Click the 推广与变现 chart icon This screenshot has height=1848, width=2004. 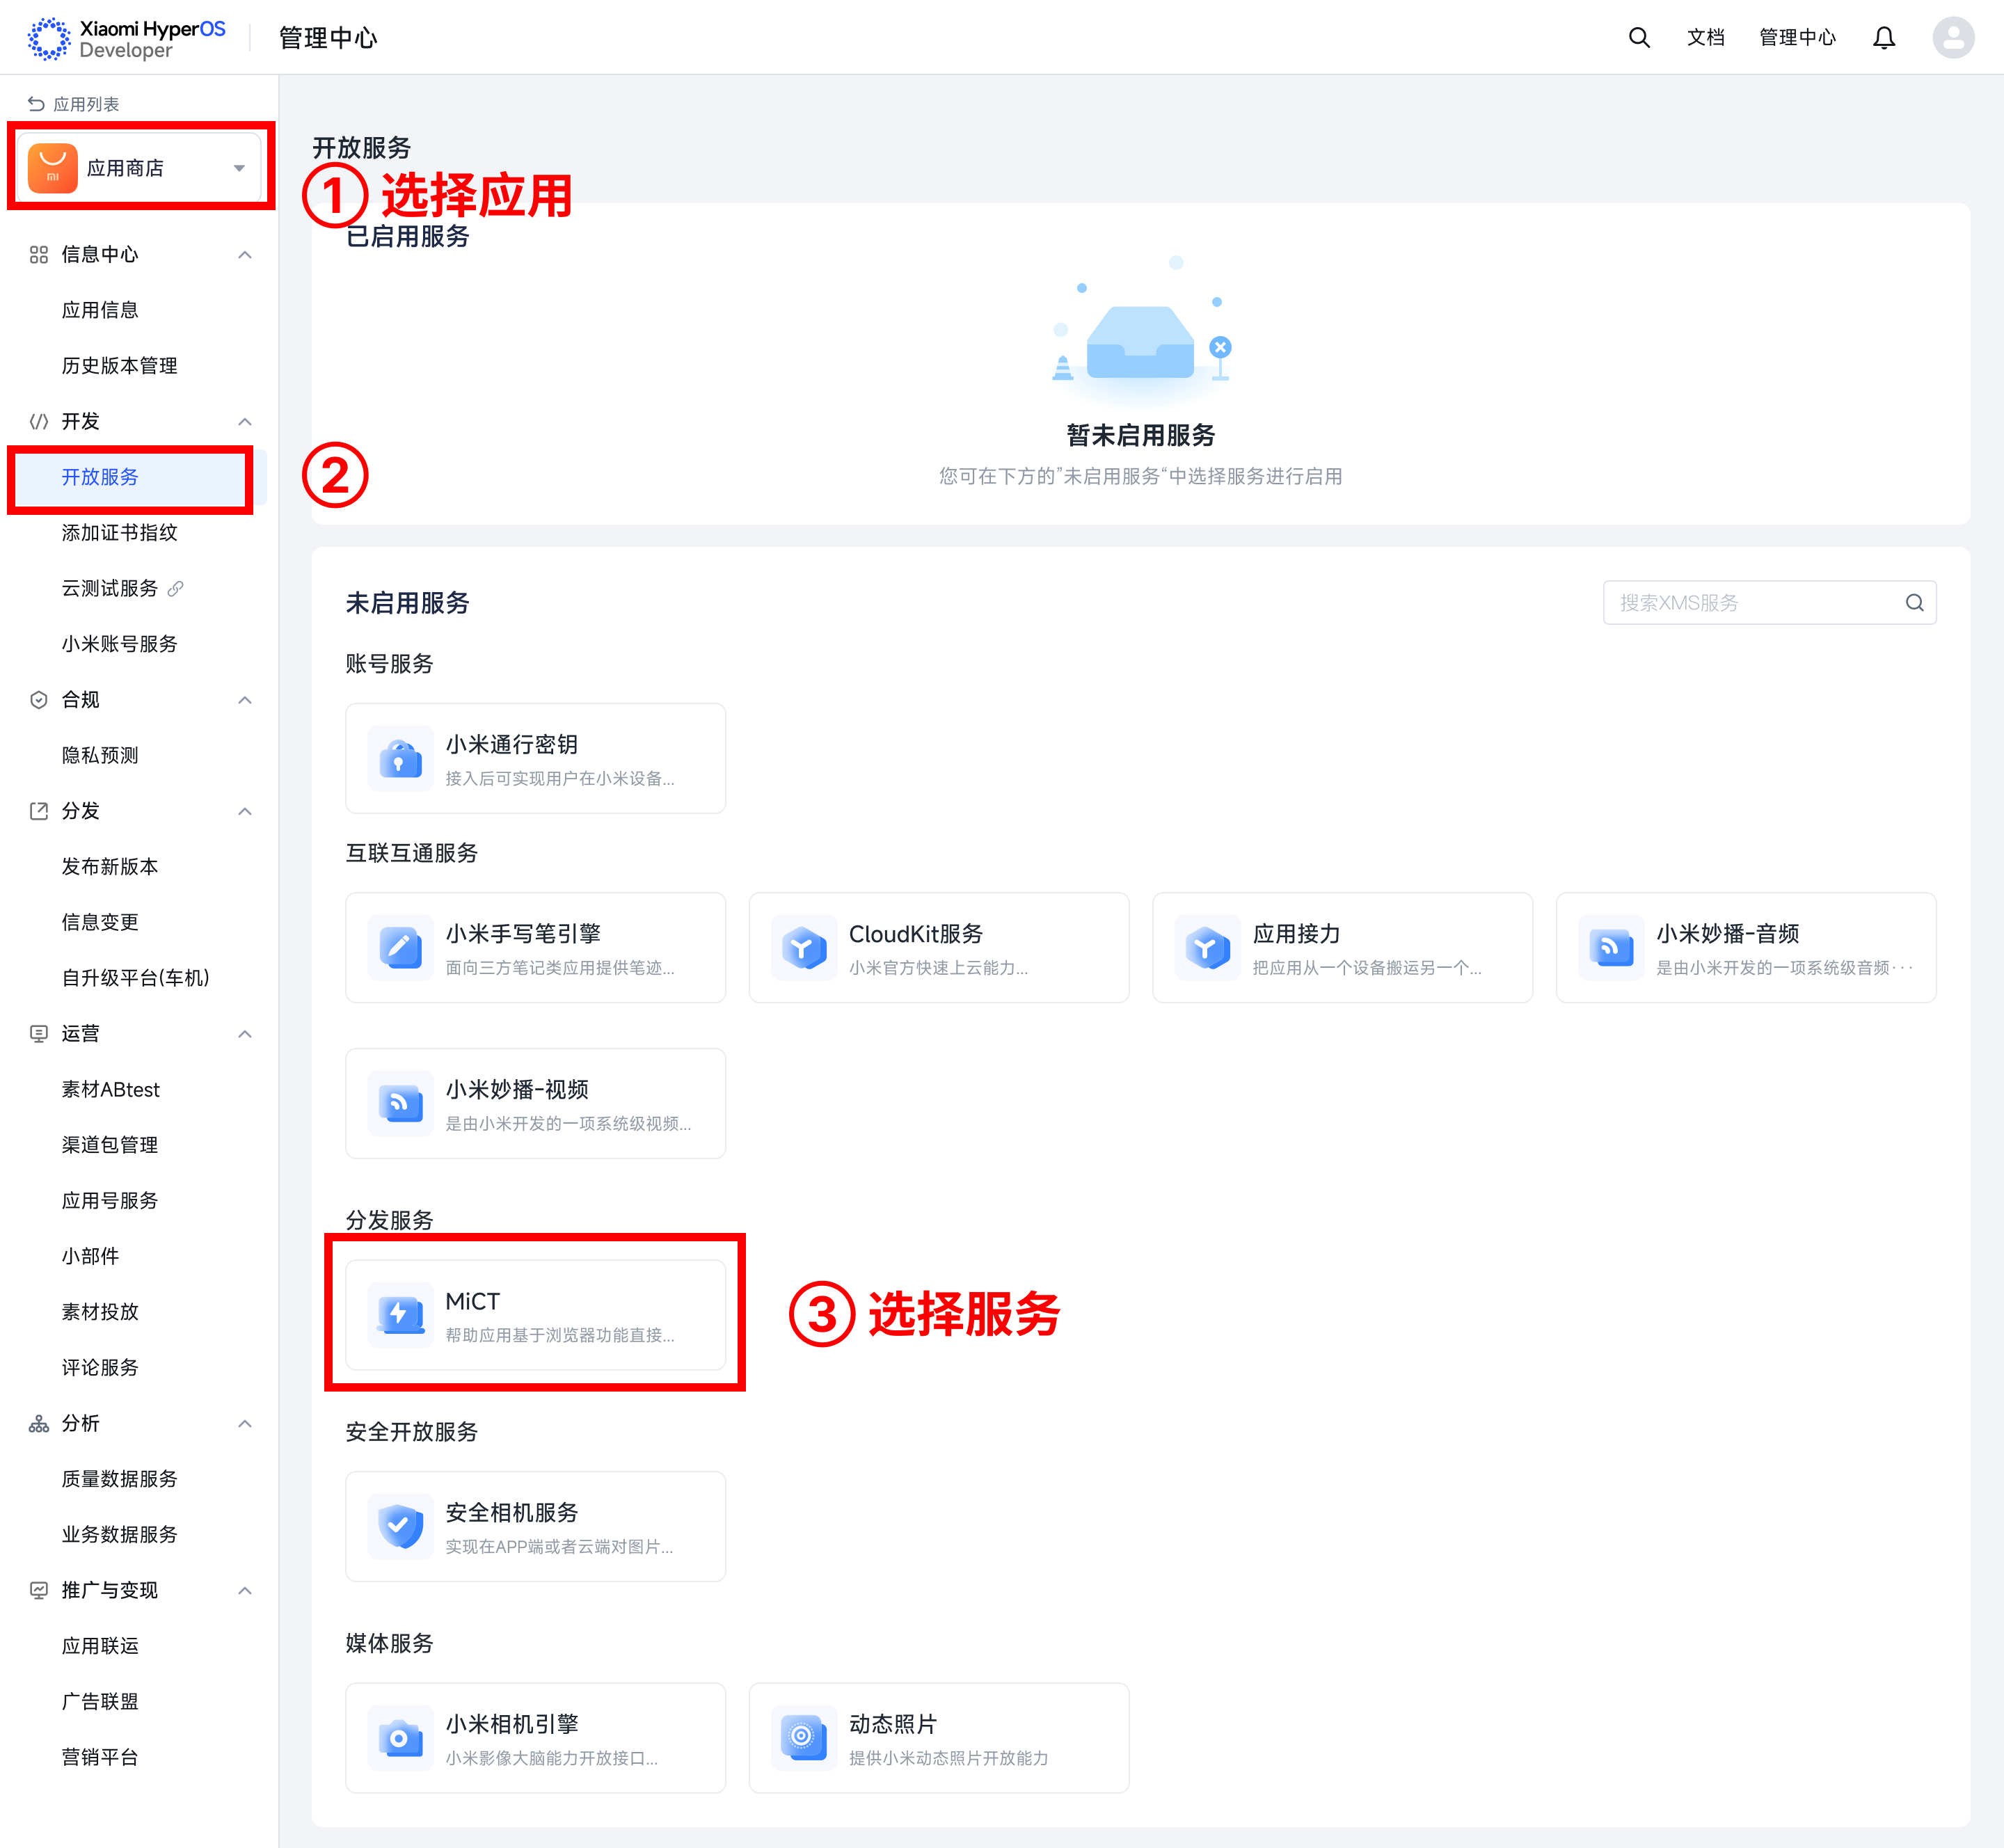[39, 1591]
